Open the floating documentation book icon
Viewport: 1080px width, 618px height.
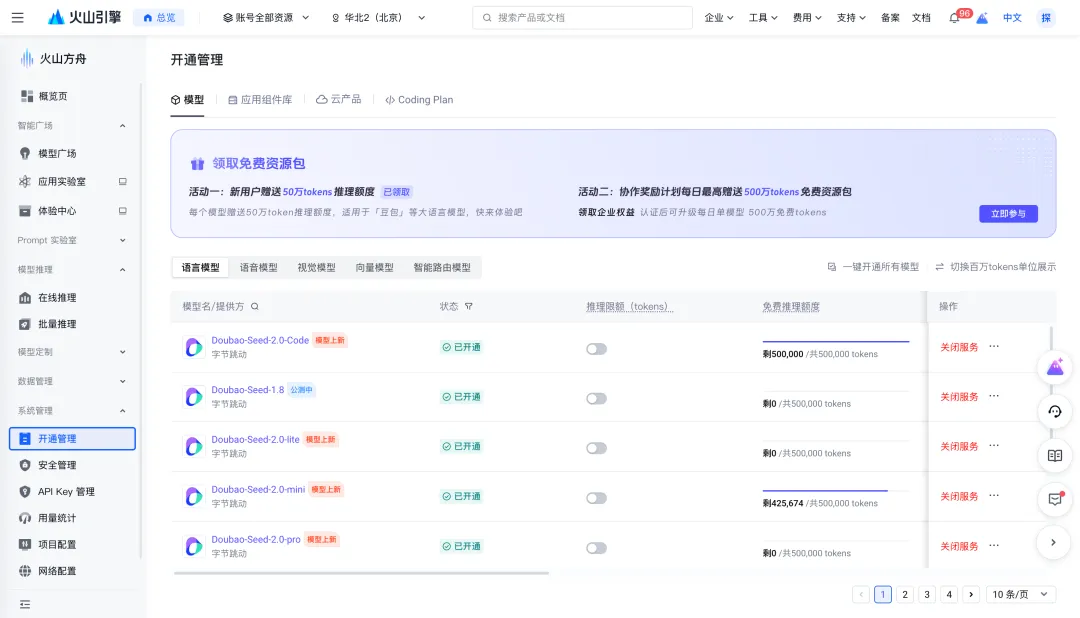(1055, 455)
